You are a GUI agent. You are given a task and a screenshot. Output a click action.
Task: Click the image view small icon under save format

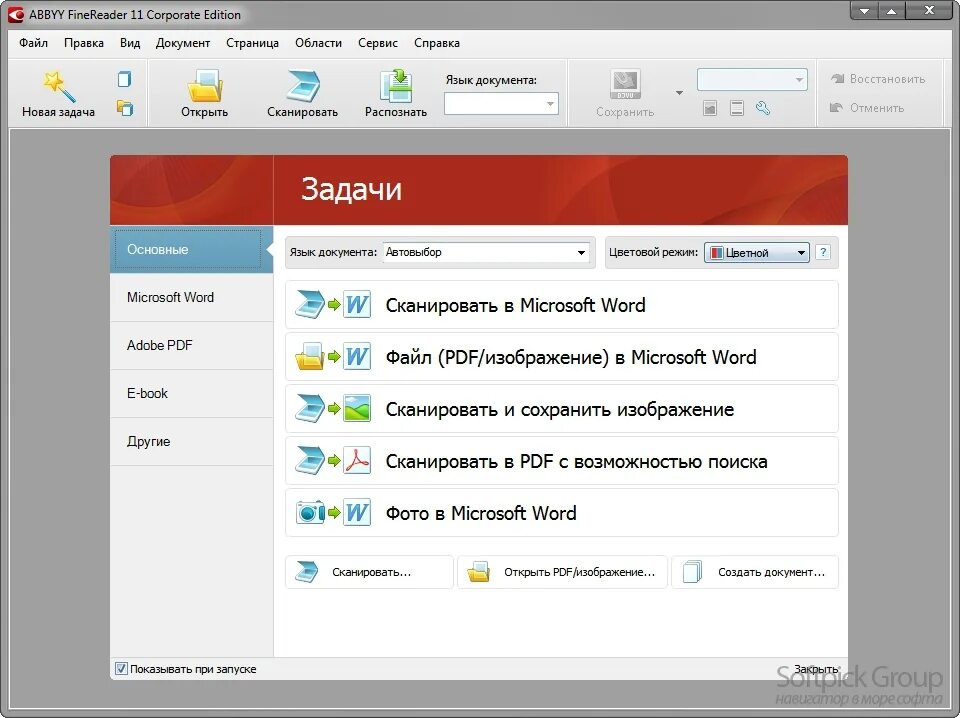pyautogui.click(x=710, y=108)
